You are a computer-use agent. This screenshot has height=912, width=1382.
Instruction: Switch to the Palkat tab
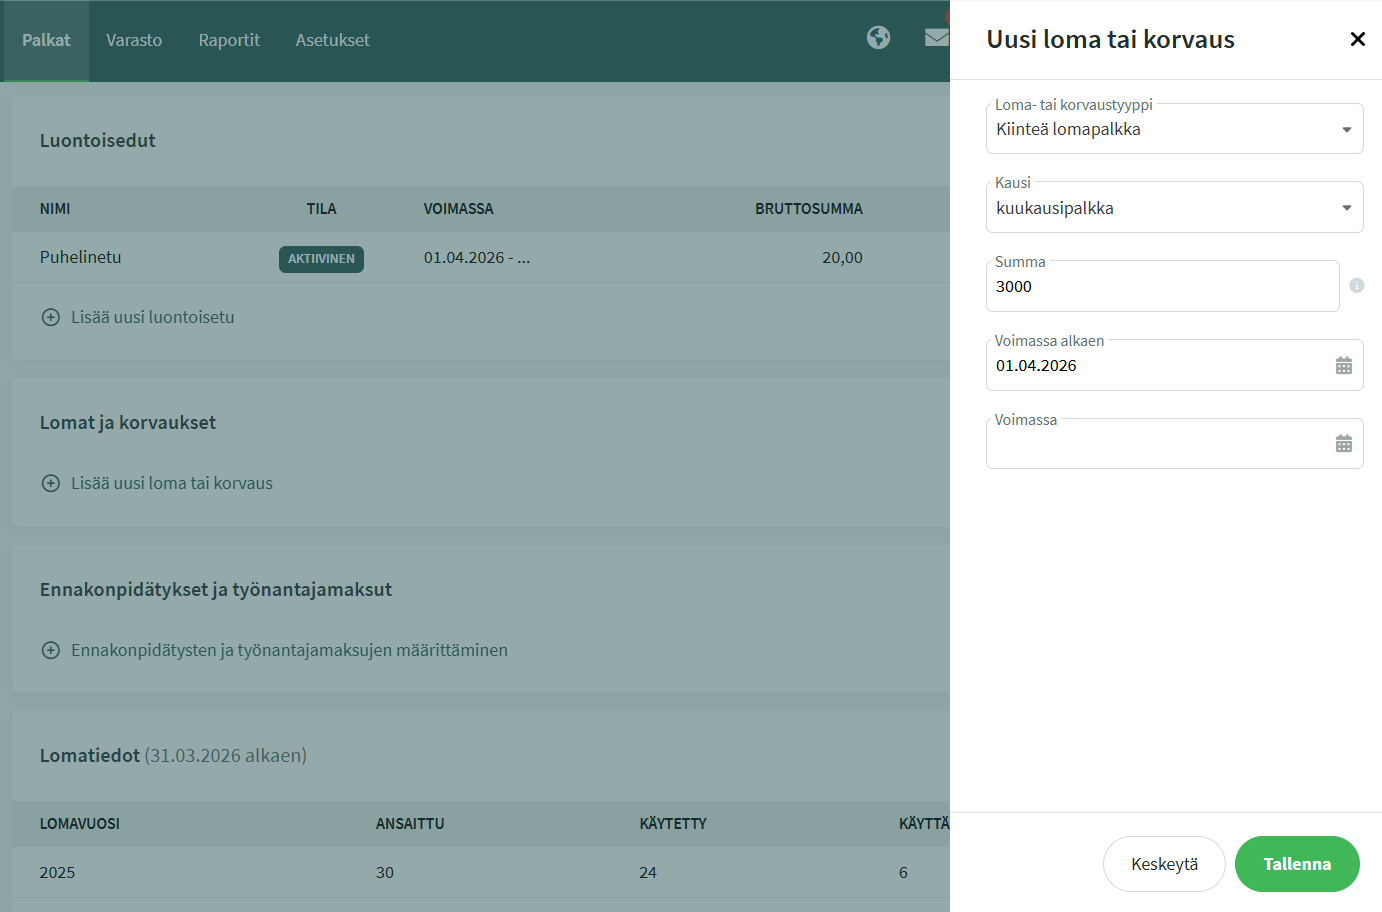pyautogui.click(x=46, y=40)
